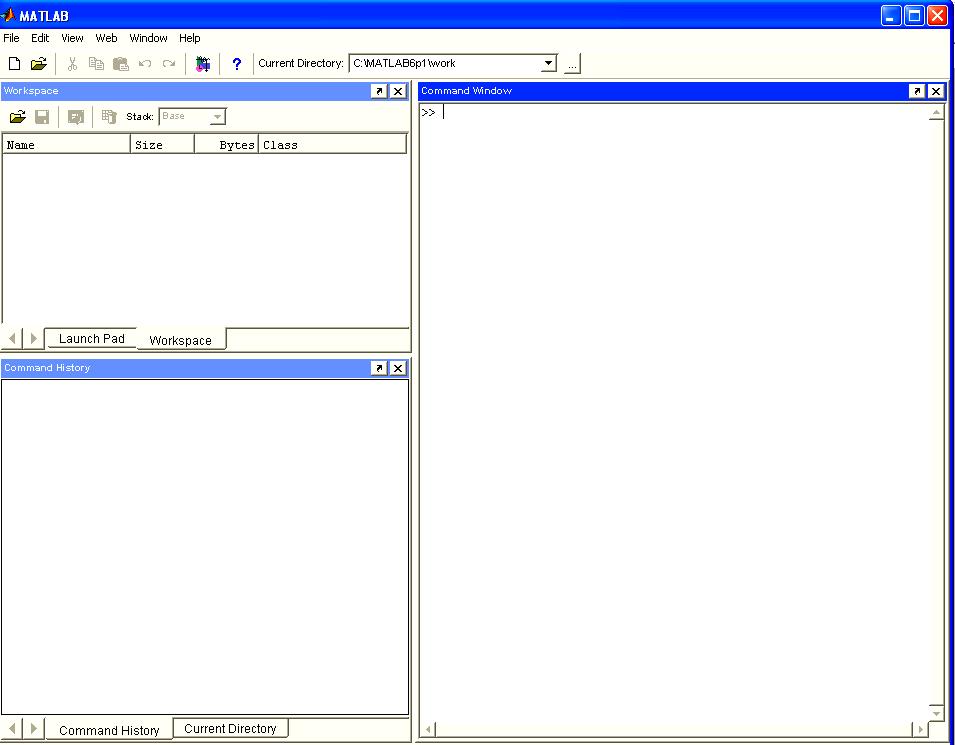The width and height of the screenshot is (955, 745).
Task: Select the Command History tab
Action: pyautogui.click(x=109, y=730)
